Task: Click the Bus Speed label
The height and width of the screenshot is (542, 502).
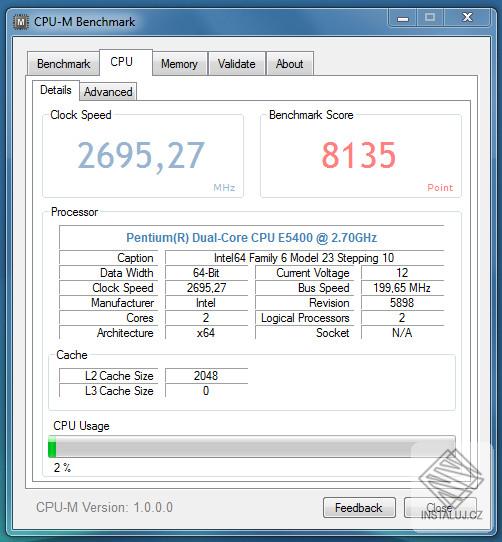Action: 324,288
